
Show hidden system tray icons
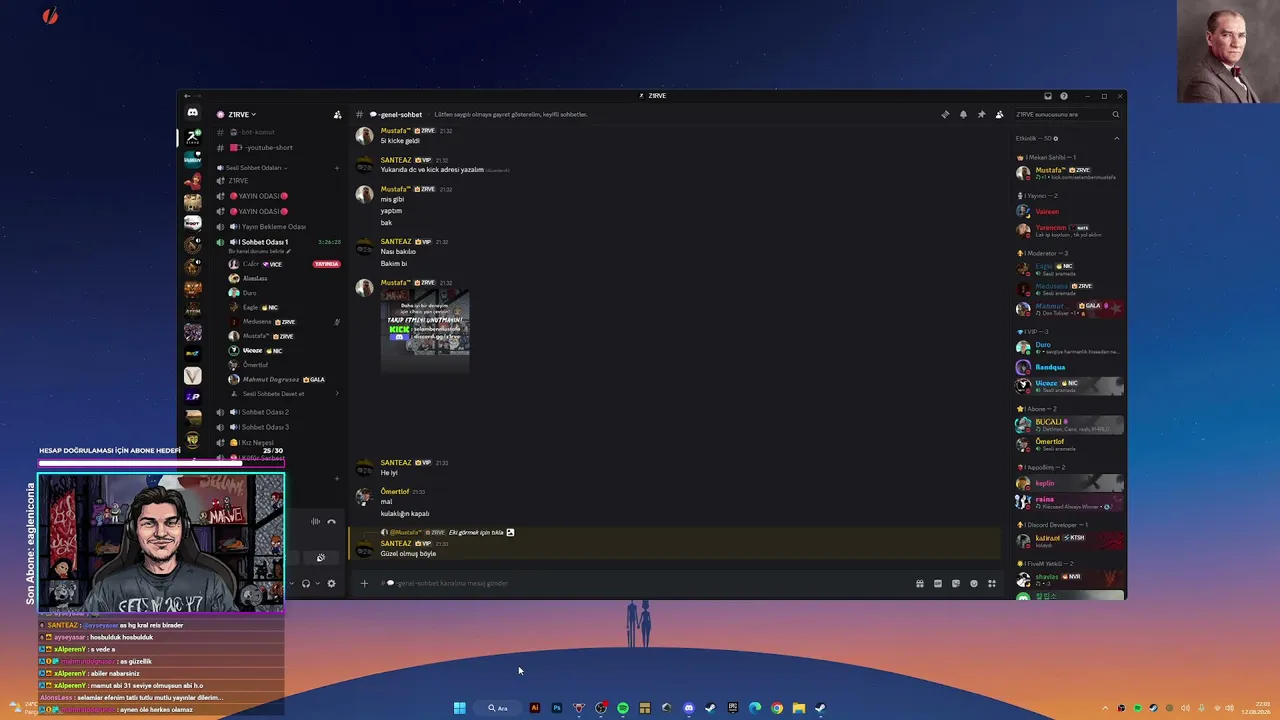tap(1105, 708)
